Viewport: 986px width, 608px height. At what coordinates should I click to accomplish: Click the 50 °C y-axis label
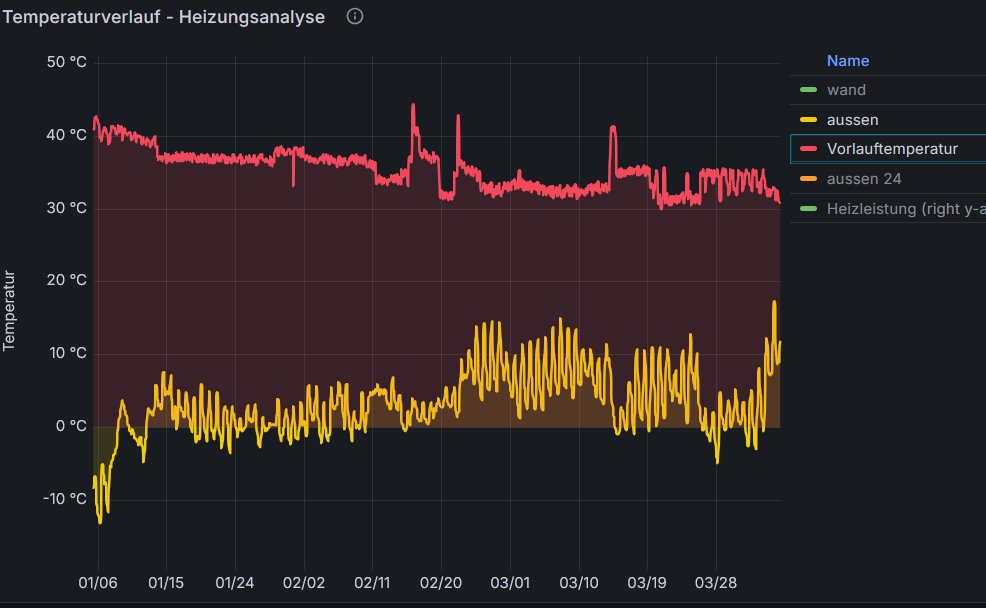(66, 62)
